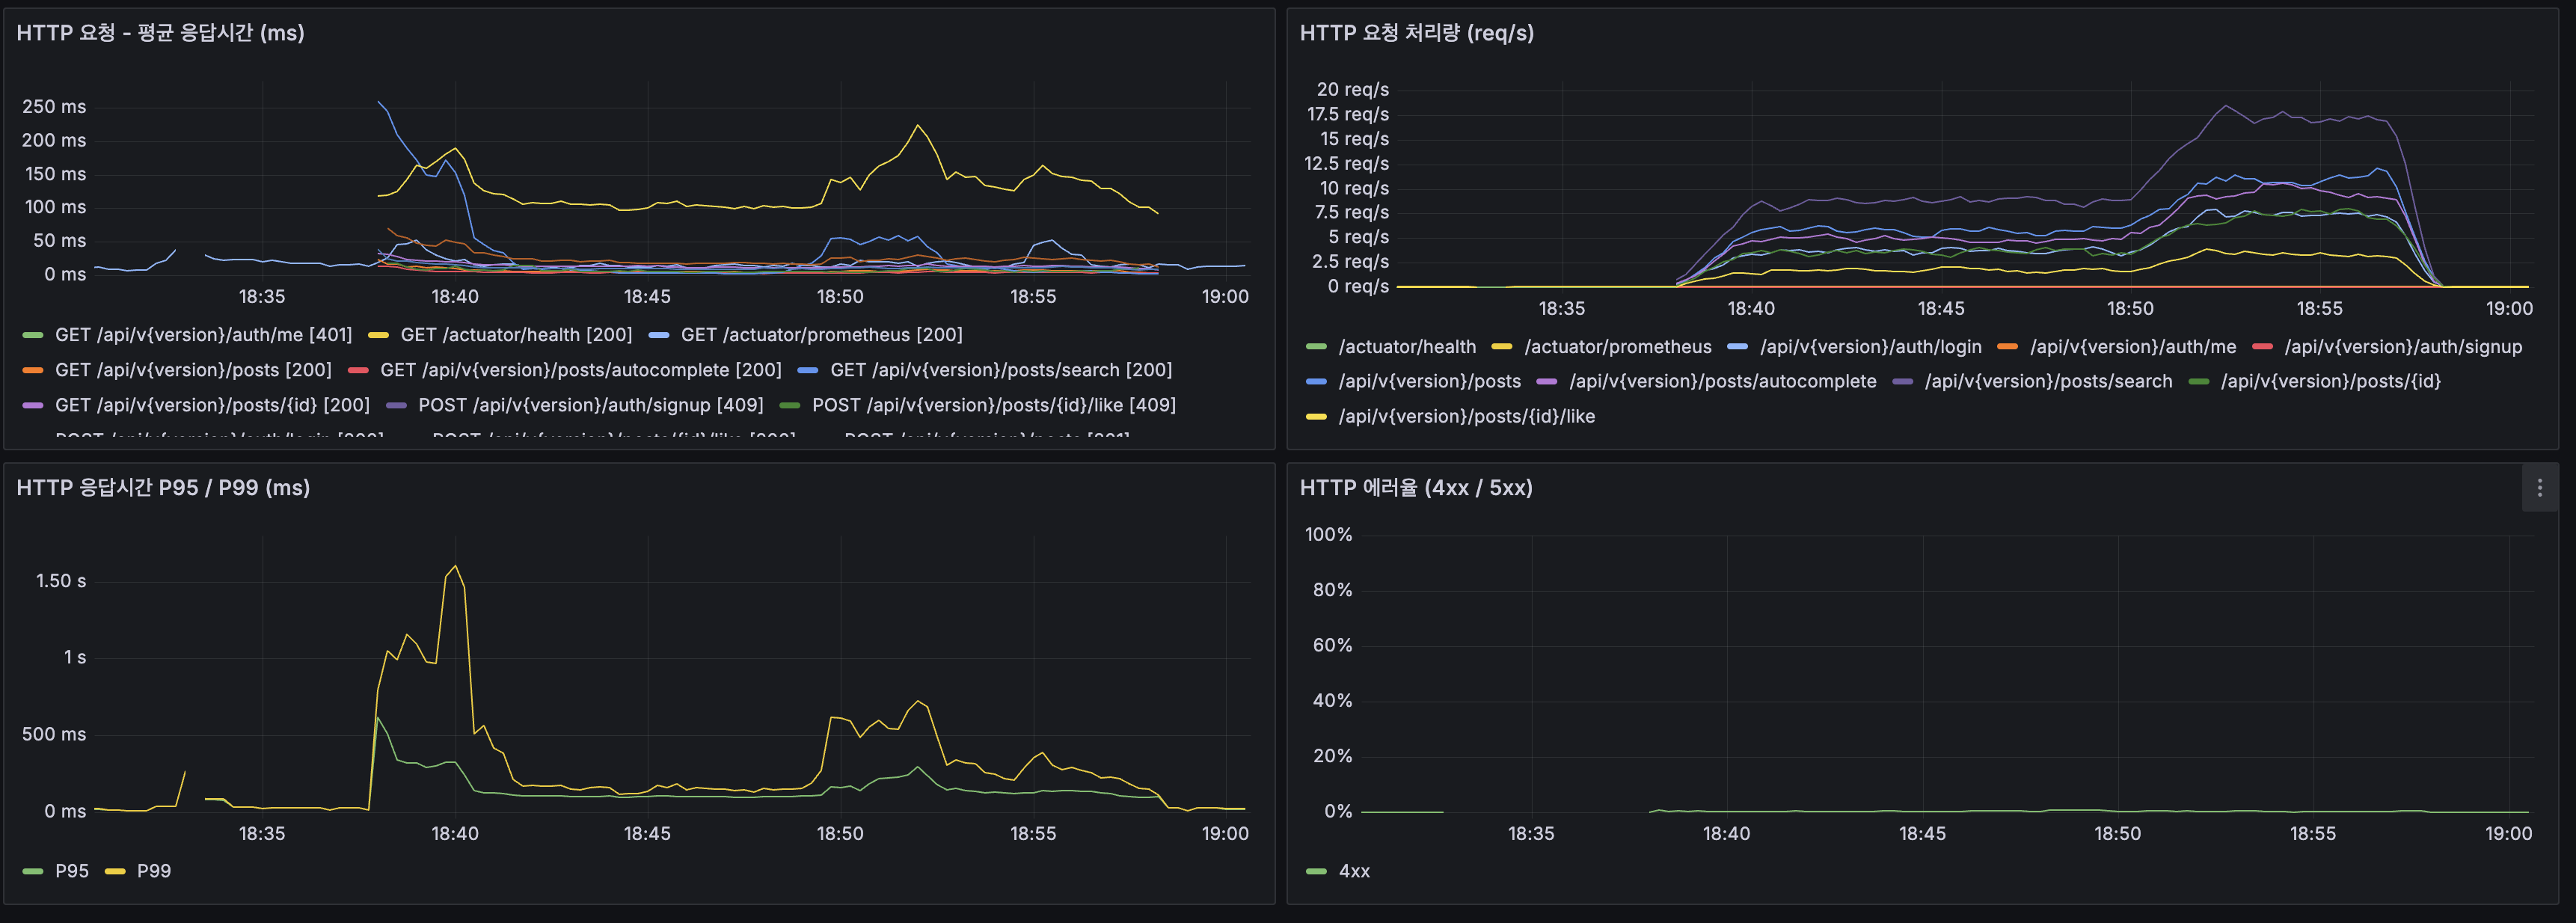Open the HTTP 에러율 (4xx / 5xx) panel title menu
This screenshot has height=923, width=2576.
[x=1414, y=488]
